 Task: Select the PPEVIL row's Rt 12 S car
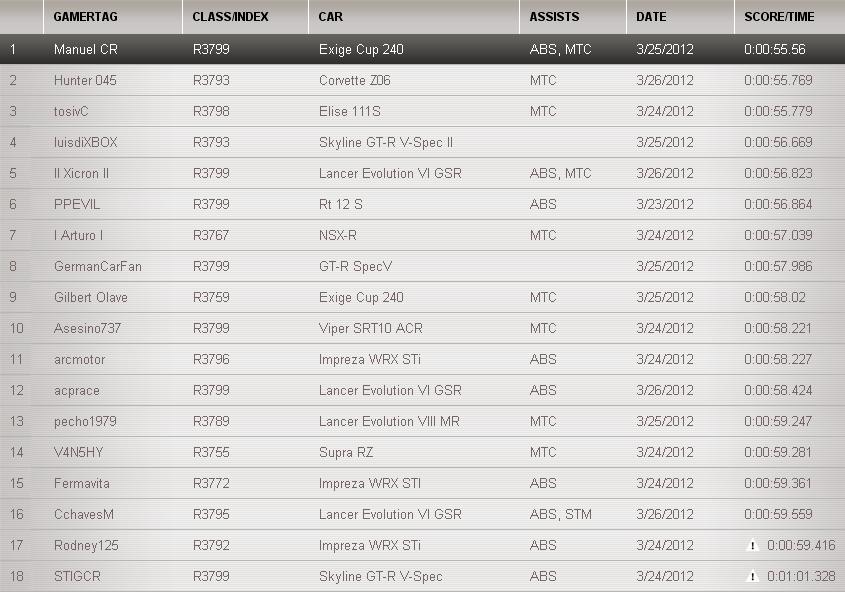pyautogui.click(x=340, y=204)
